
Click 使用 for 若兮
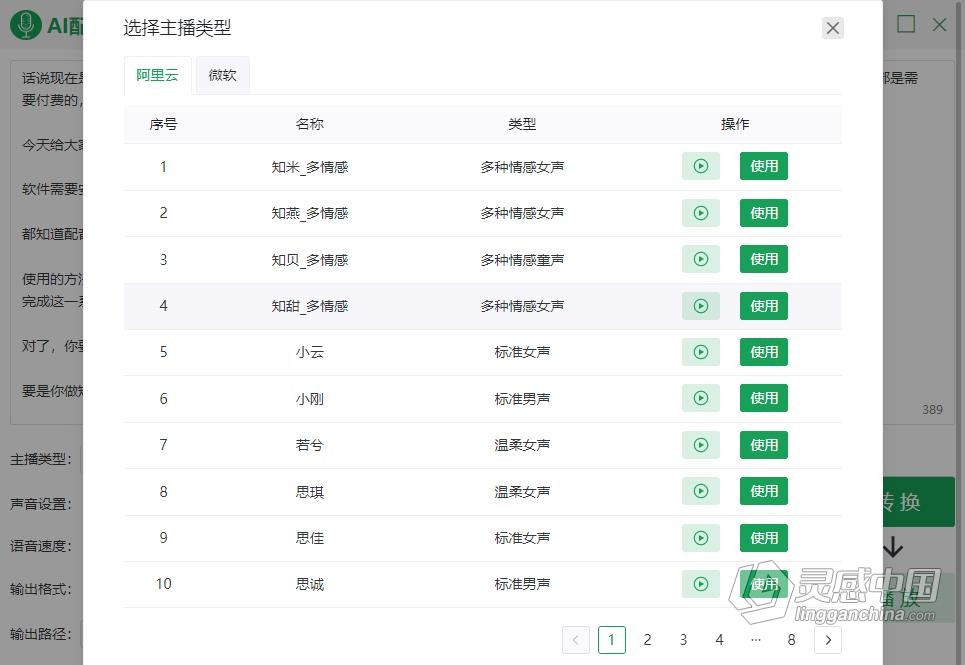coord(764,445)
